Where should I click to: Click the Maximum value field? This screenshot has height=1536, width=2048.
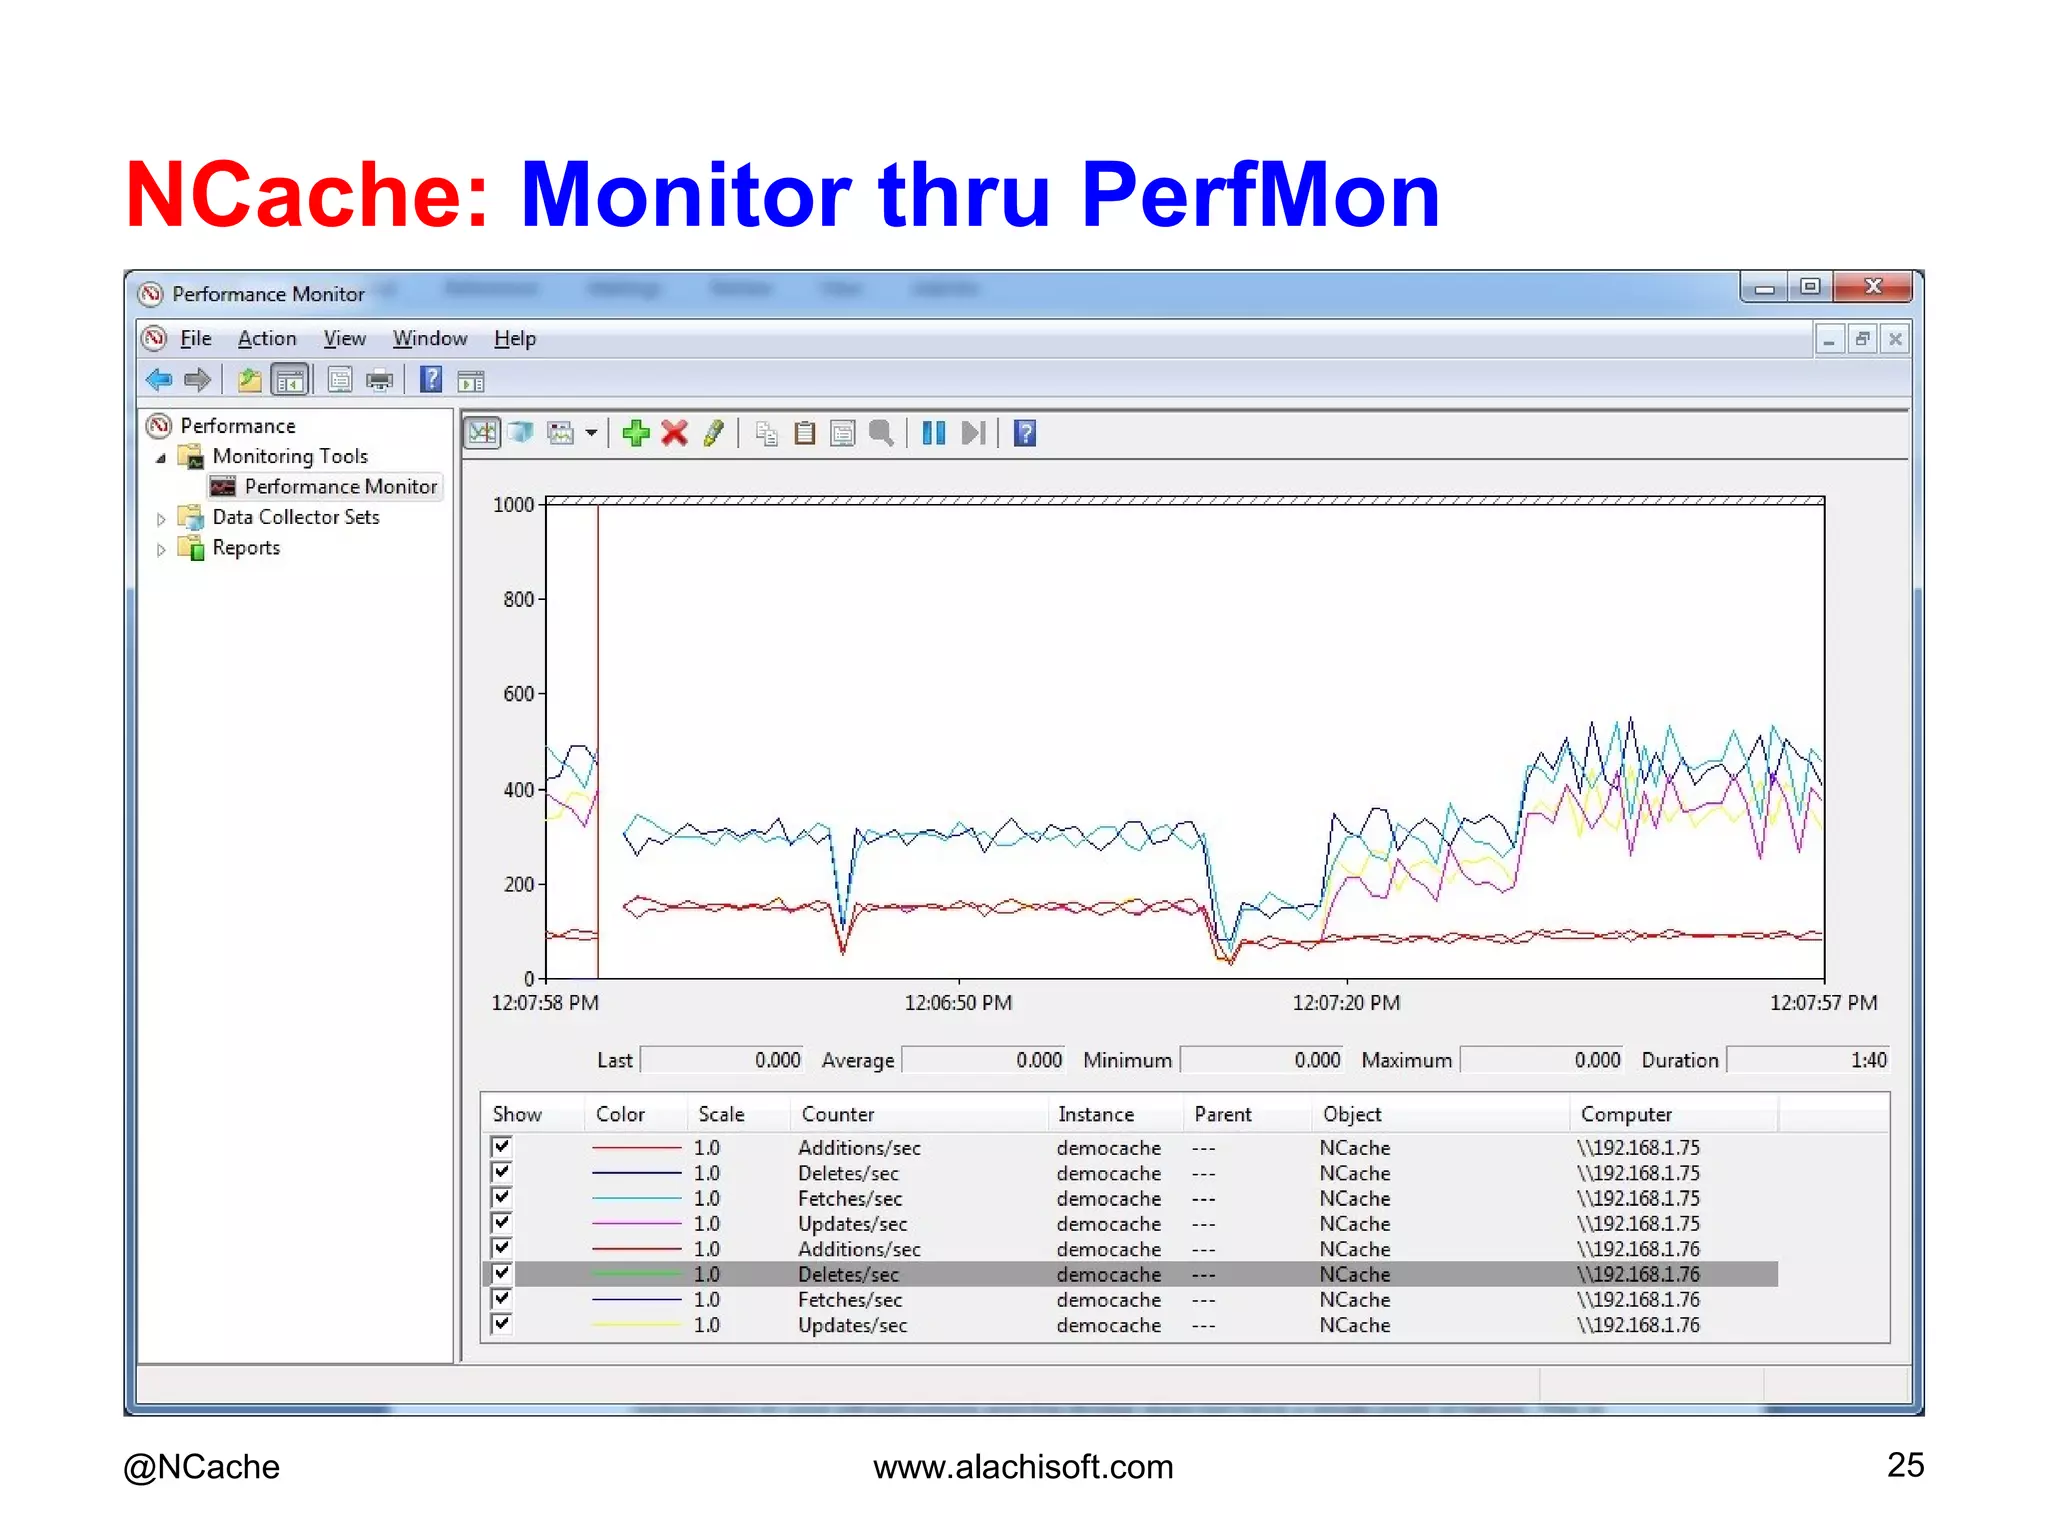coord(1541,1060)
